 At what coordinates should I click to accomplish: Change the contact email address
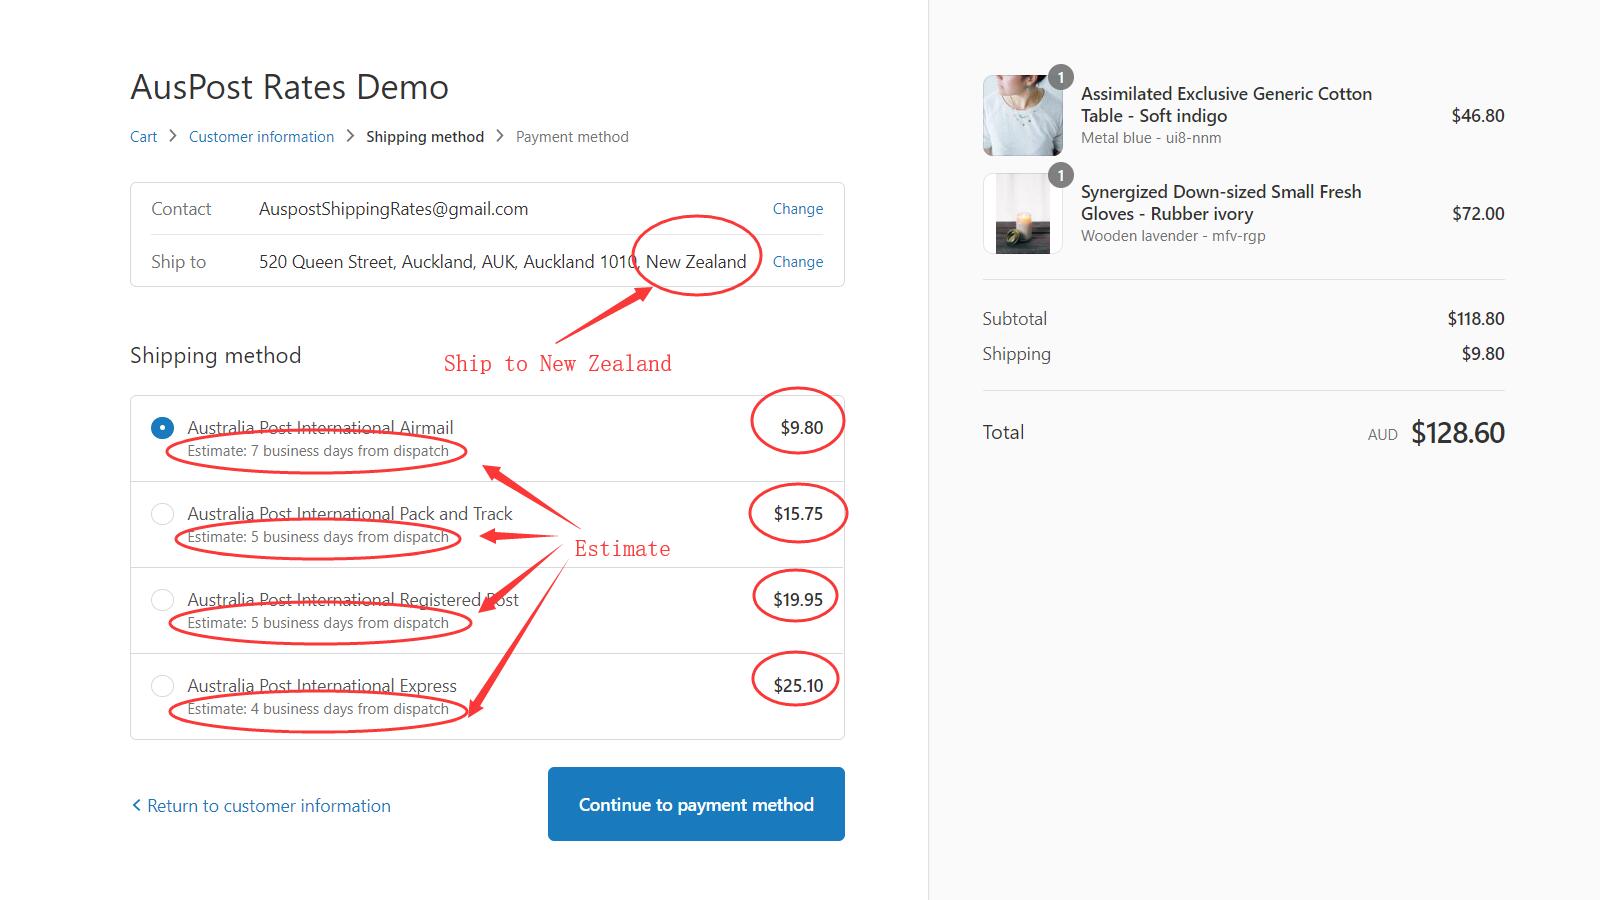[798, 209]
